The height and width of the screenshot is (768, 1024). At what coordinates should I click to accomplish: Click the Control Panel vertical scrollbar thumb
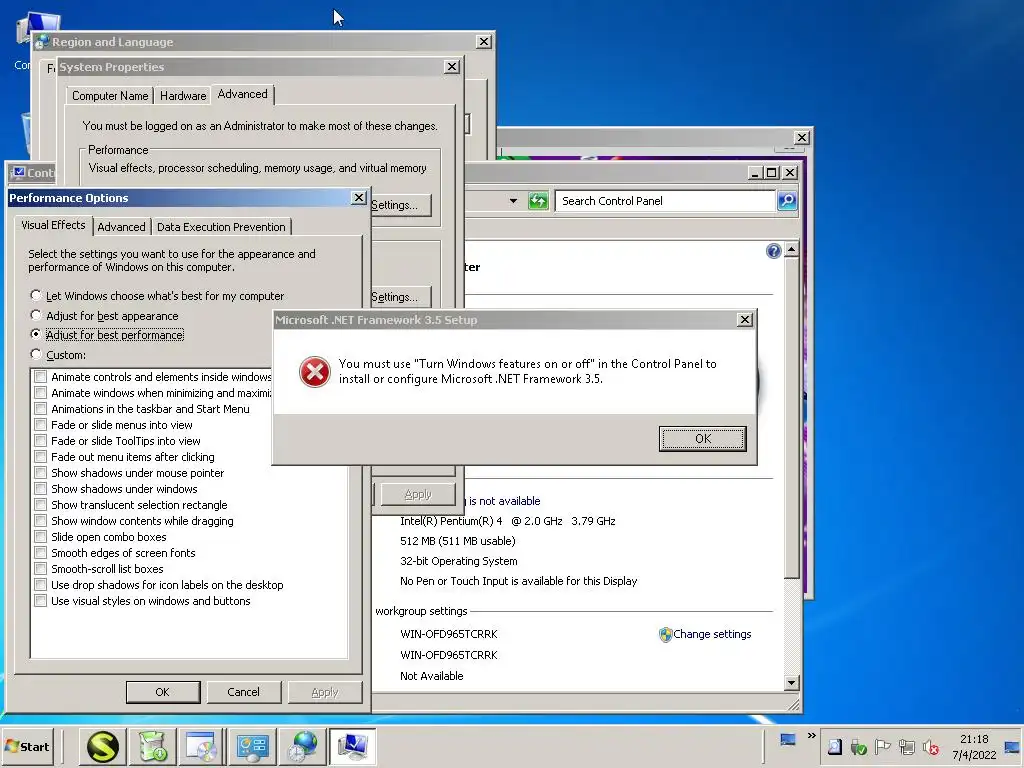pyautogui.click(x=792, y=418)
